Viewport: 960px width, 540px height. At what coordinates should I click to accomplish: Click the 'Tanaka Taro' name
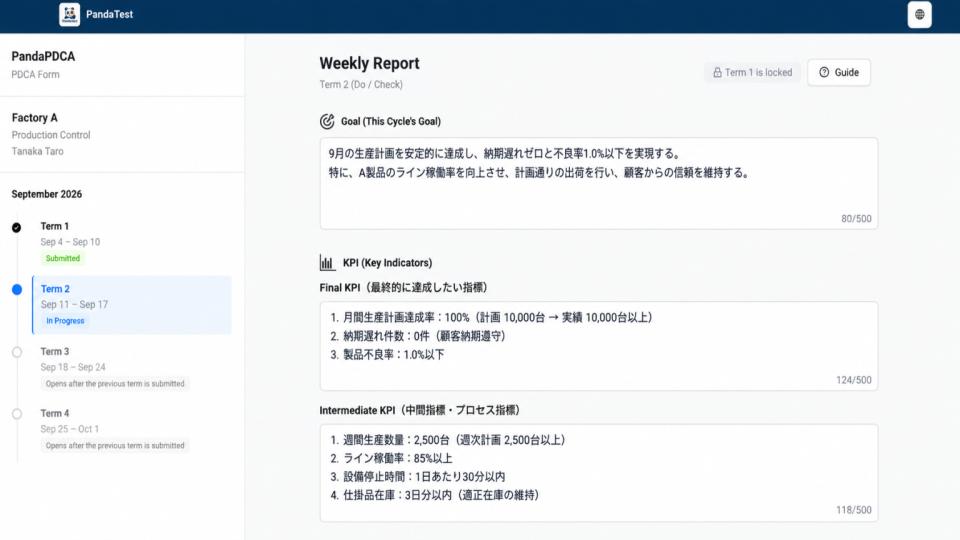point(37,151)
